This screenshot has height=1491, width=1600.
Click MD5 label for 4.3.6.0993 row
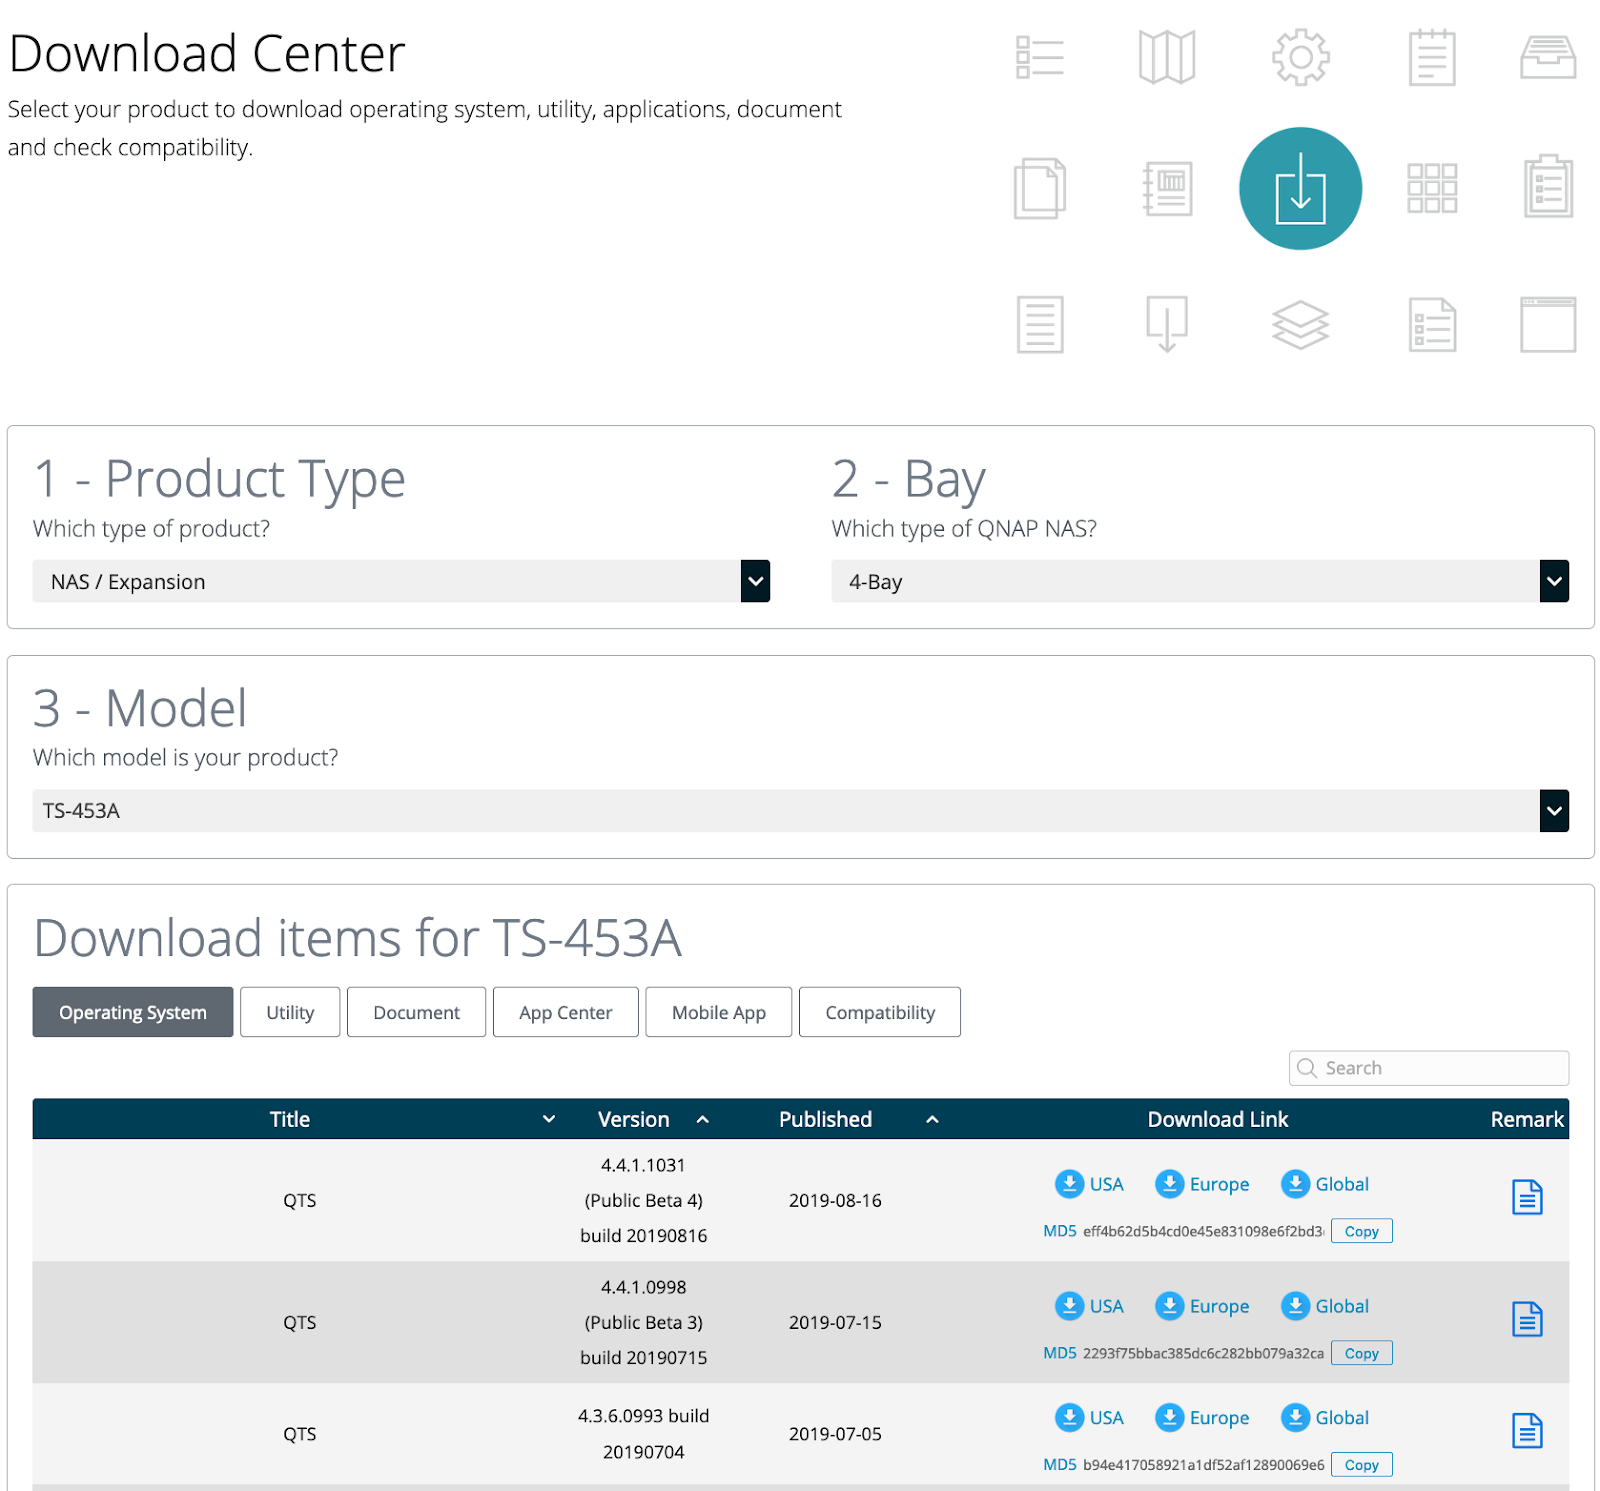coord(1059,1465)
